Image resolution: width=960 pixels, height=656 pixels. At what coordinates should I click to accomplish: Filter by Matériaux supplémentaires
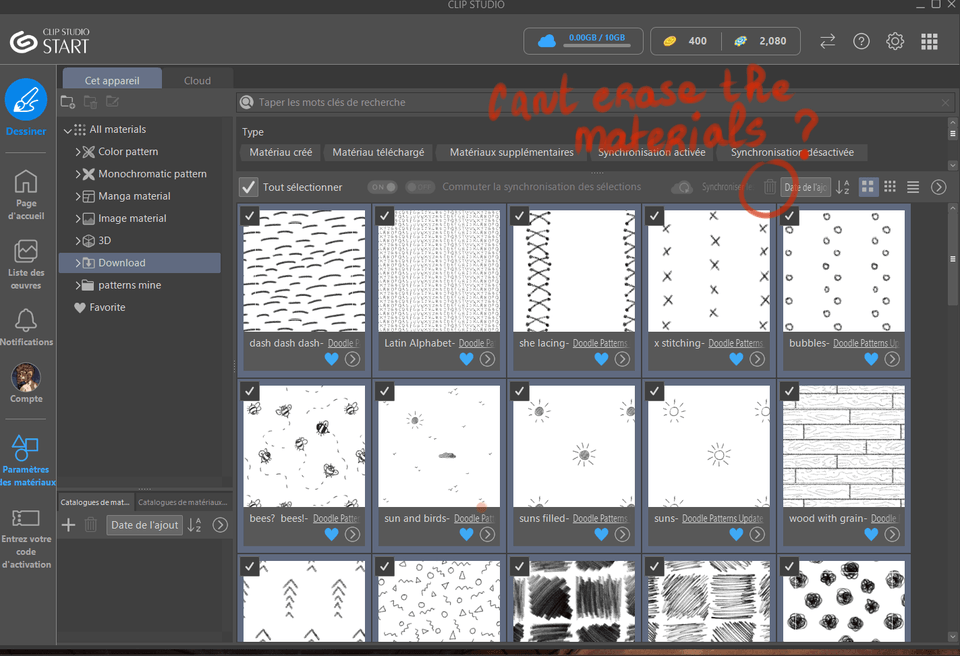coord(512,153)
